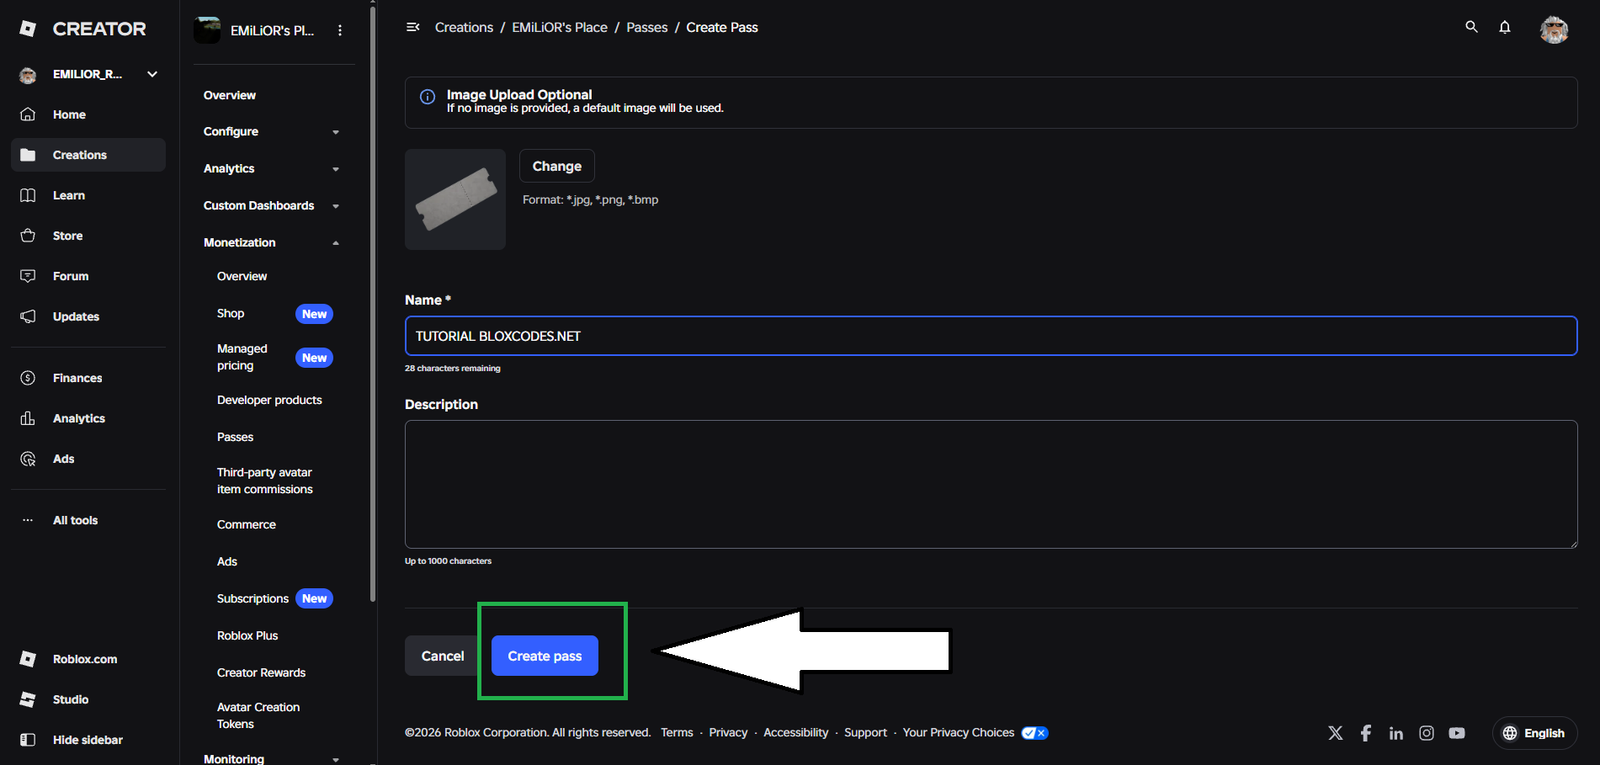
Task: Click the Ads target icon
Action: tap(28, 459)
